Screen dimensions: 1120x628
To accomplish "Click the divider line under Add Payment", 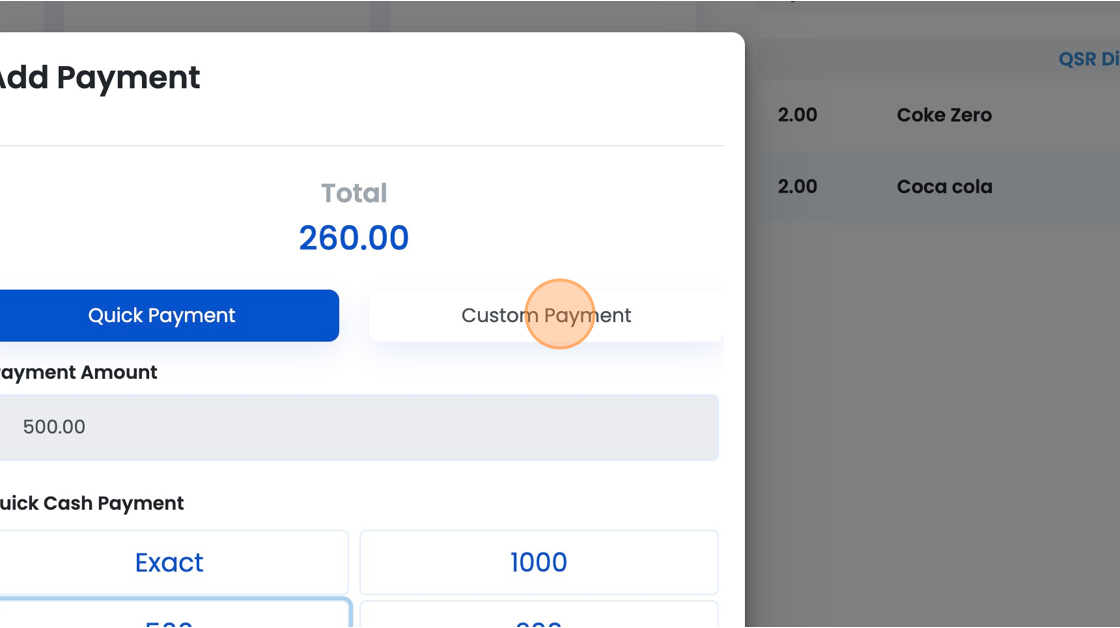I will tap(361, 146).
